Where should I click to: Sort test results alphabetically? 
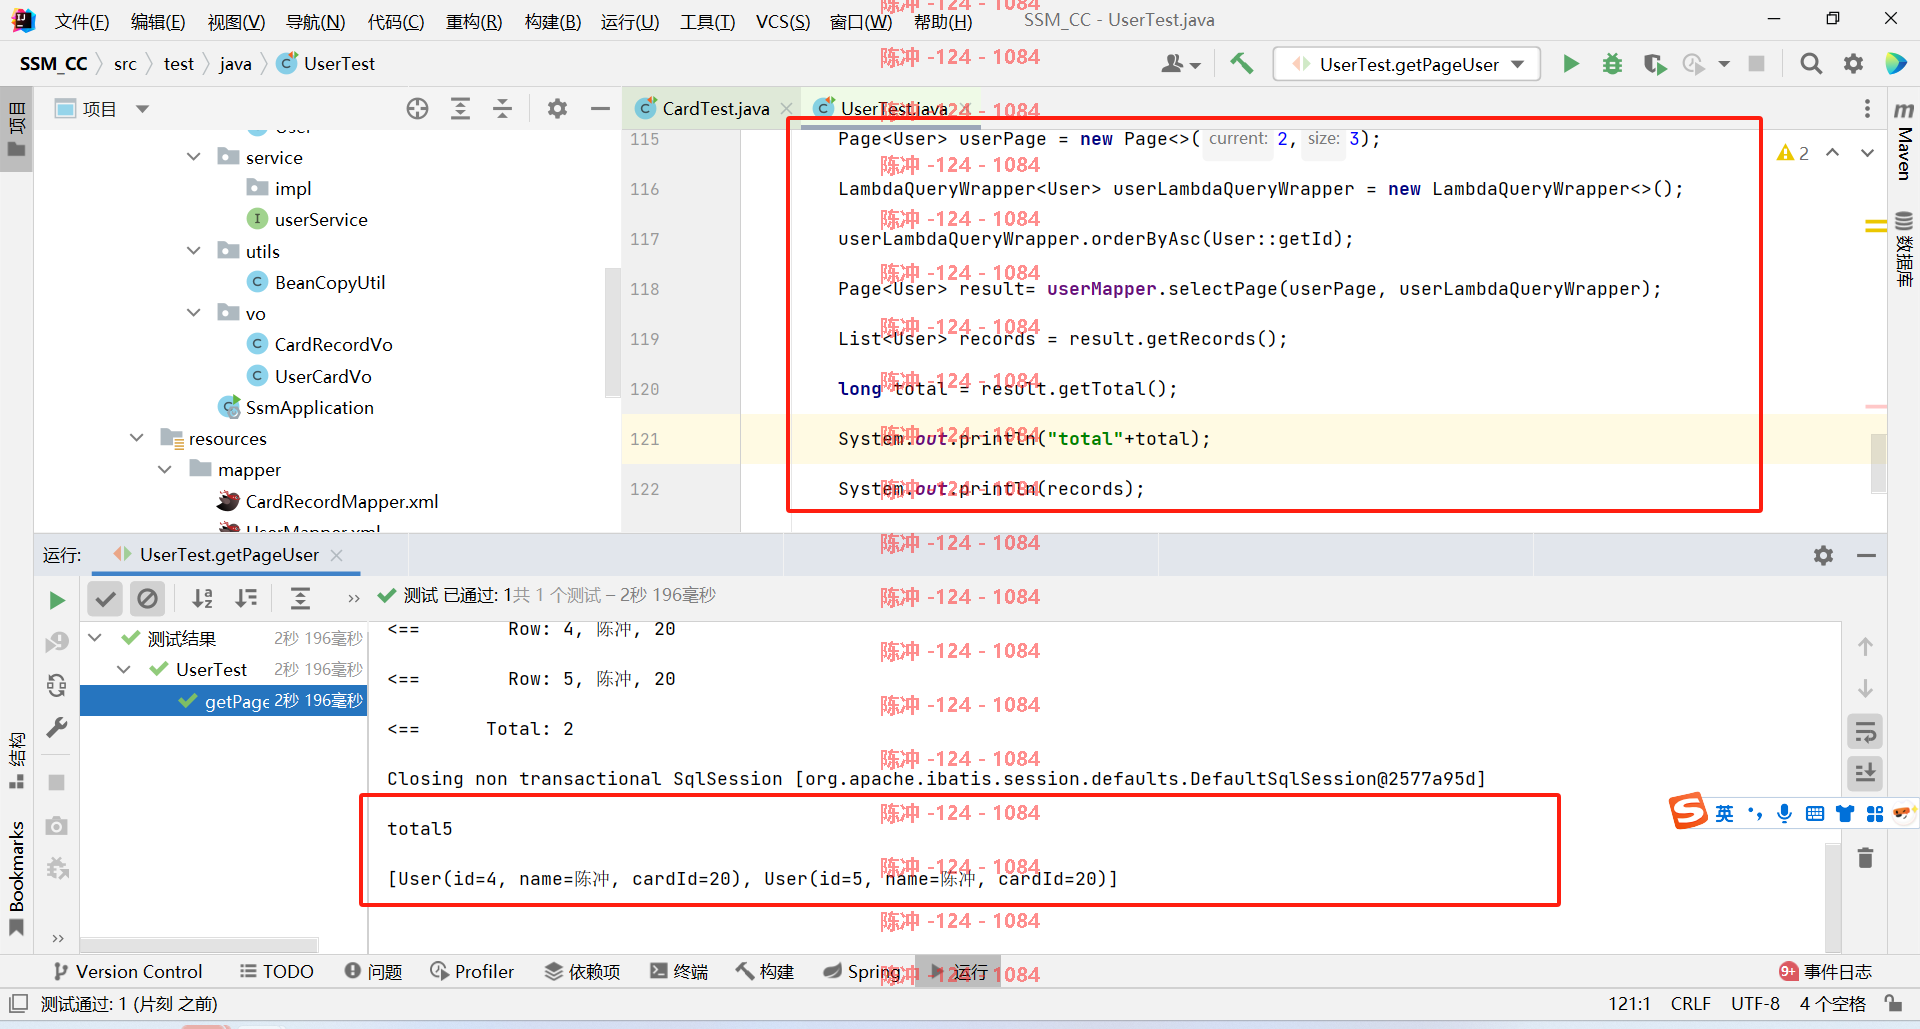pyautogui.click(x=203, y=598)
